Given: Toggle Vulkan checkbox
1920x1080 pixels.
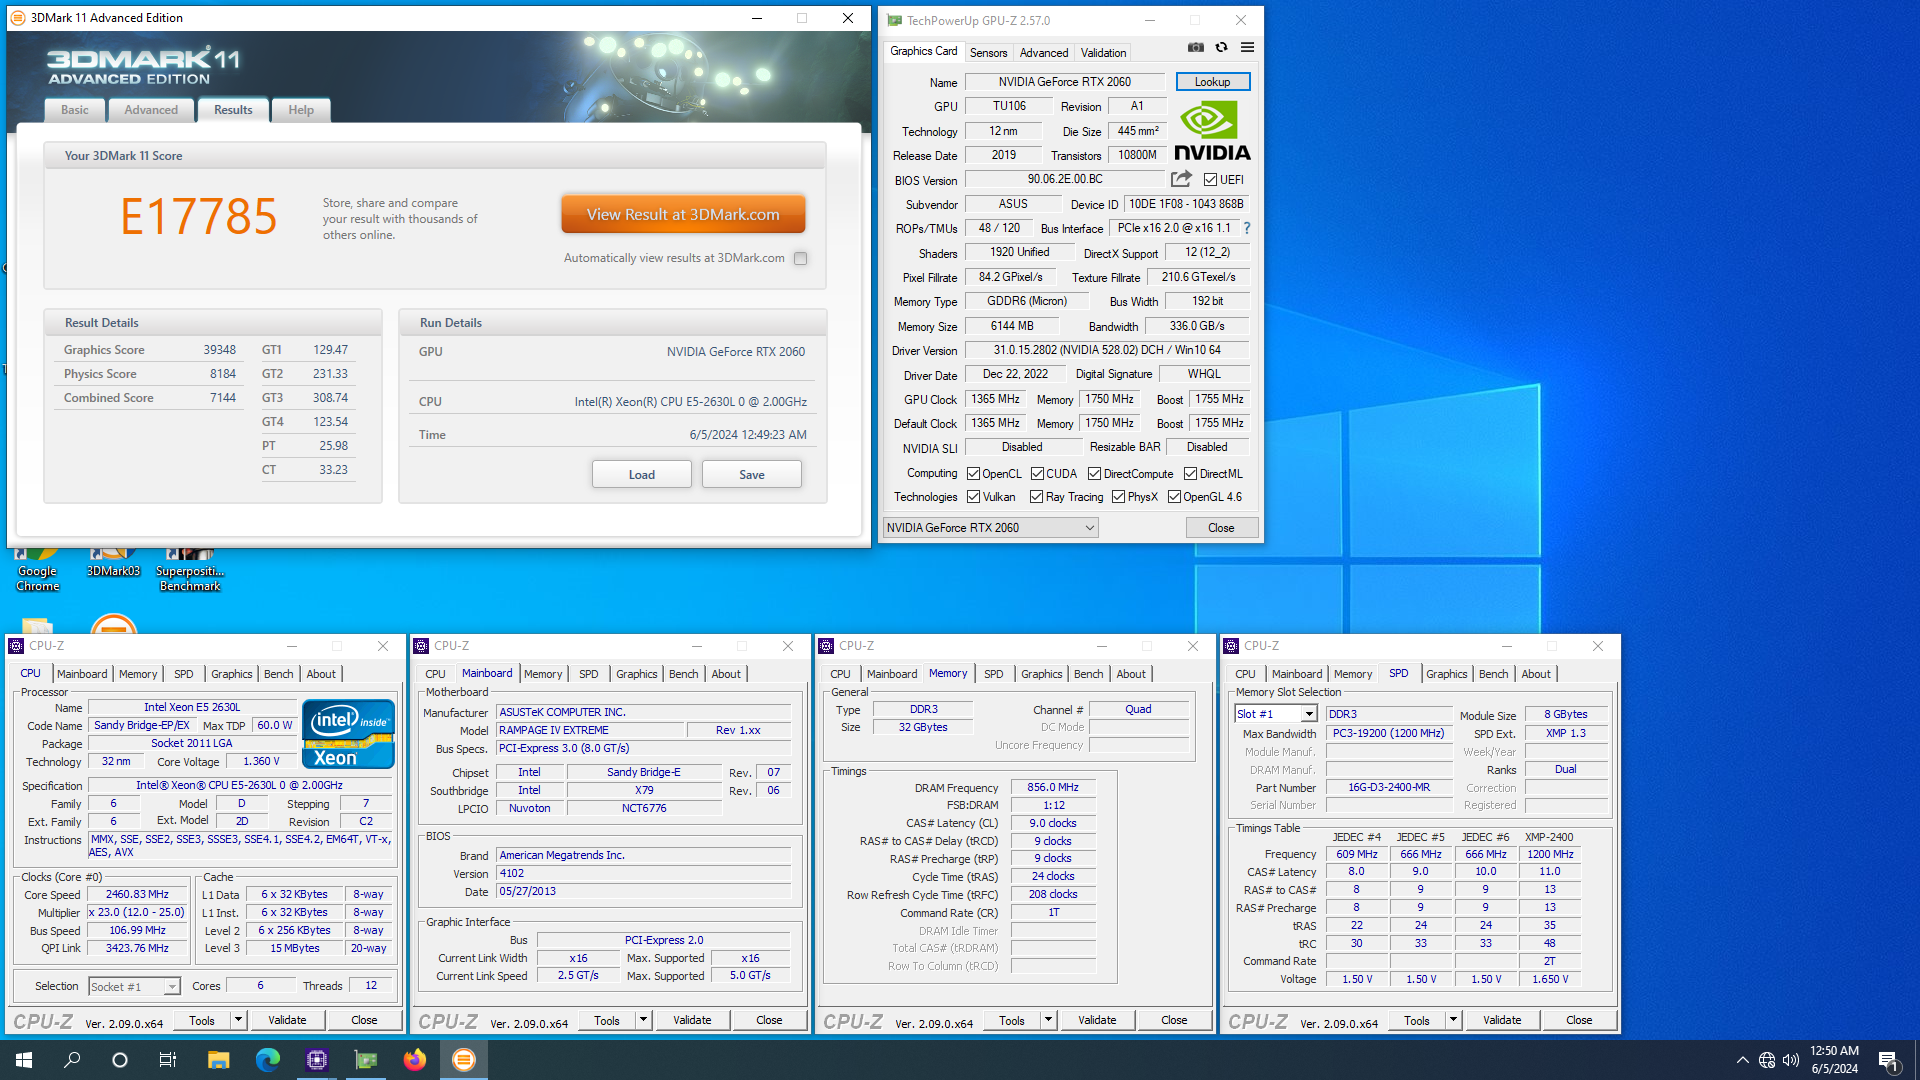Looking at the screenshot, I should tap(973, 497).
